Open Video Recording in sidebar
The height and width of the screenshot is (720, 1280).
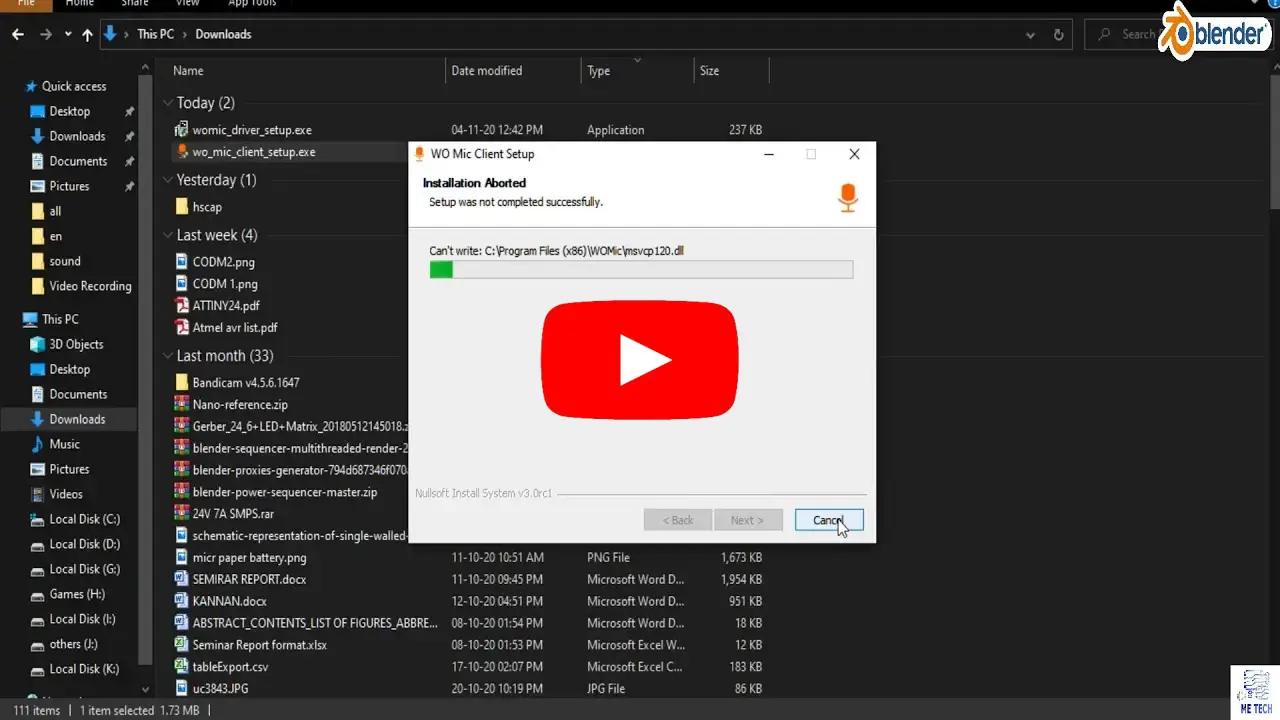[x=90, y=286]
